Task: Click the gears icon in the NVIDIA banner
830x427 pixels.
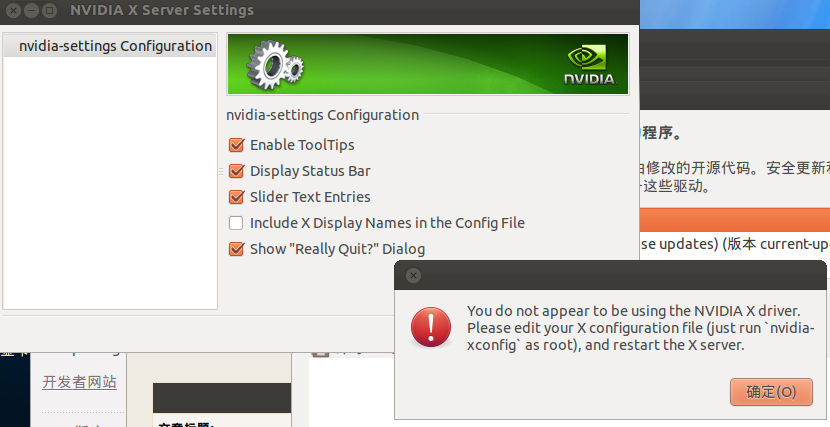Action: [x=275, y=65]
